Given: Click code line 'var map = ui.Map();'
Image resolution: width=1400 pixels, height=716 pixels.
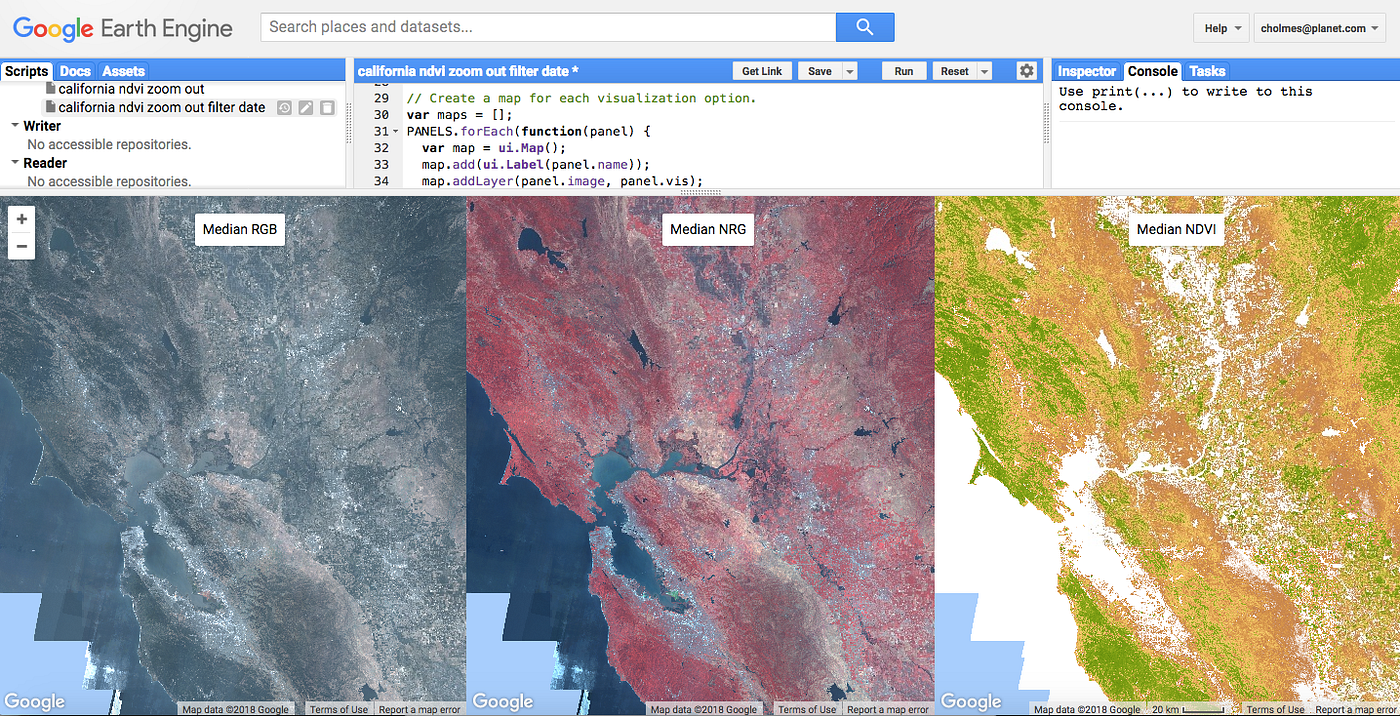Looking at the screenshot, I should pyautogui.click(x=494, y=148).
